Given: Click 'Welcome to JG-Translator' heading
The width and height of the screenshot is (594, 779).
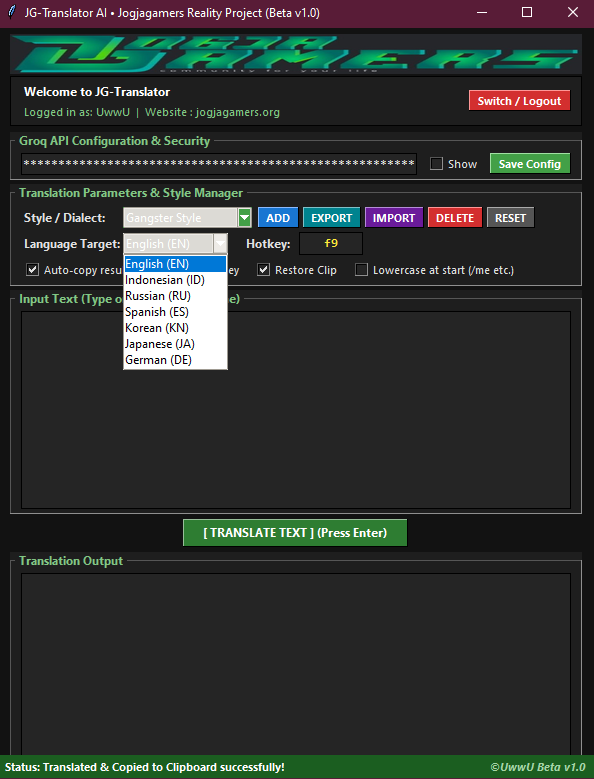Looking at the screenshot, I should coord(97,92).
